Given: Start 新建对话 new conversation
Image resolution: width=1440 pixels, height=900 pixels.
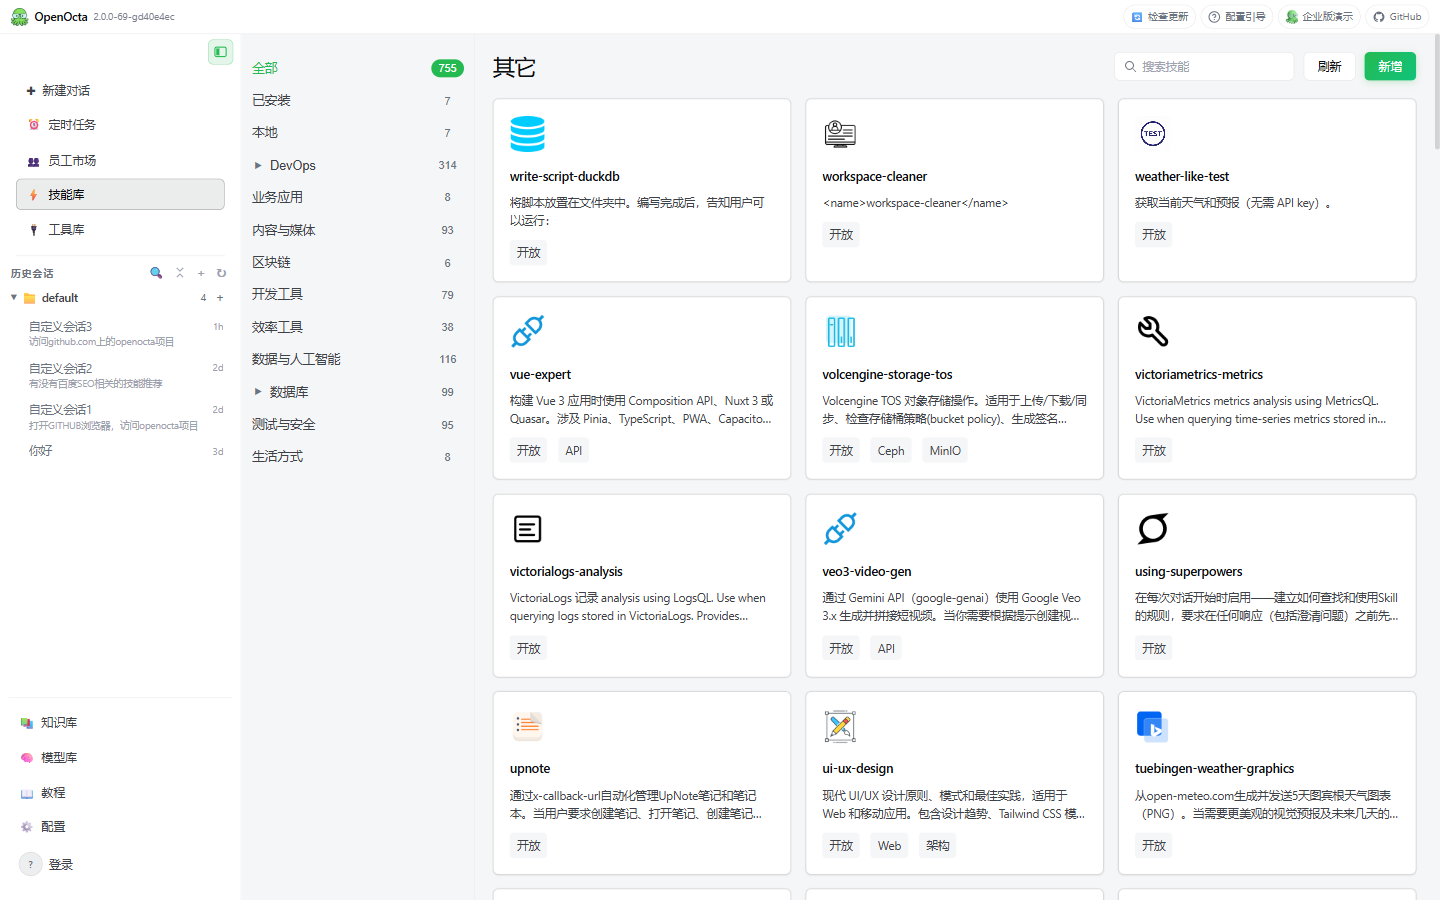Looking at the screenshot, I should pos(120,90).
